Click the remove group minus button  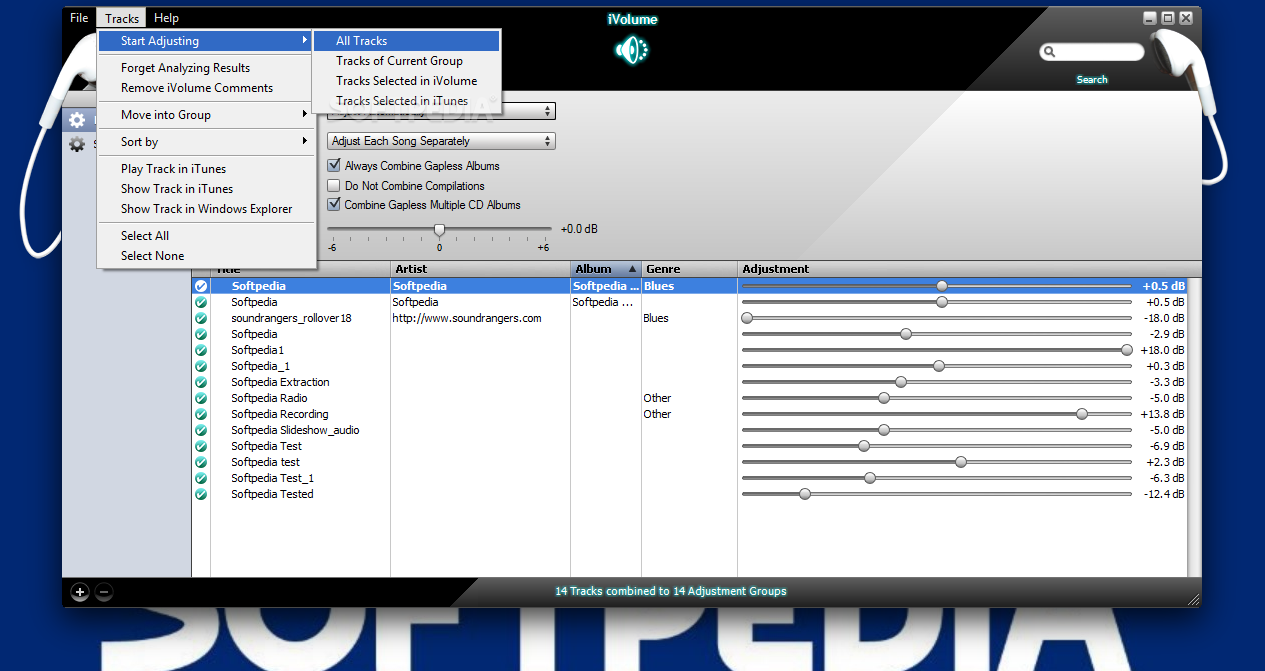pos(104,592)
